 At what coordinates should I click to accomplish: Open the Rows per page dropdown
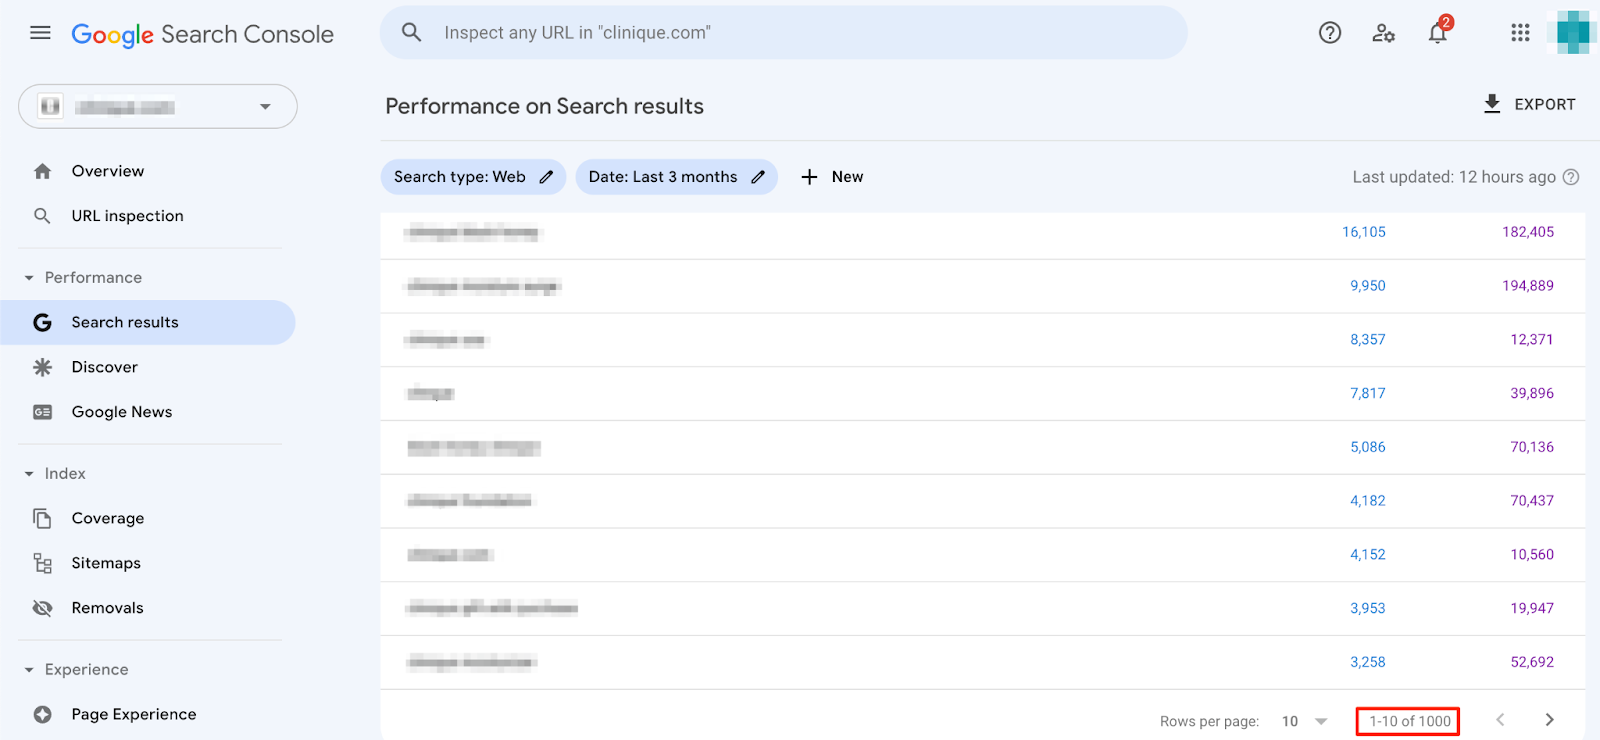coord(1305,721)
